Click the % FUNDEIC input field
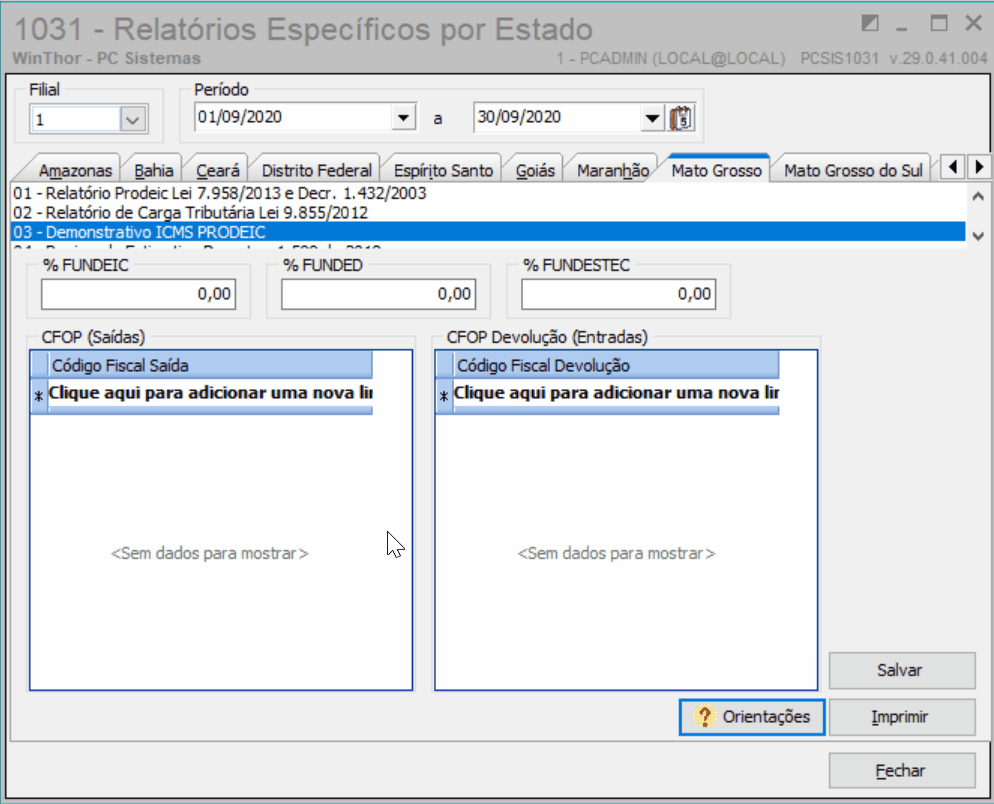The image size is (994, 804). [138, 294]
